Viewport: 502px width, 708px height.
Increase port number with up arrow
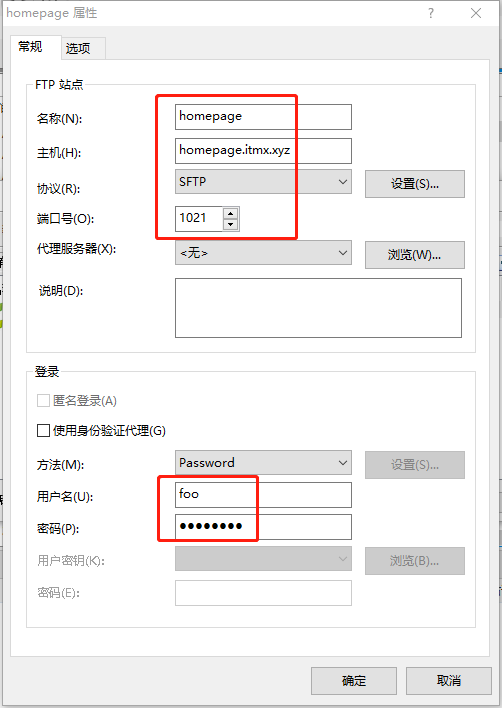(x=231, y=213)
